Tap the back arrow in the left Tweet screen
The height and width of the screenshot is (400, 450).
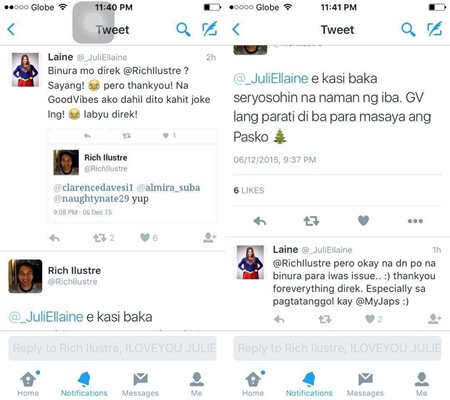pyautogui.click(x=11, y=29)
